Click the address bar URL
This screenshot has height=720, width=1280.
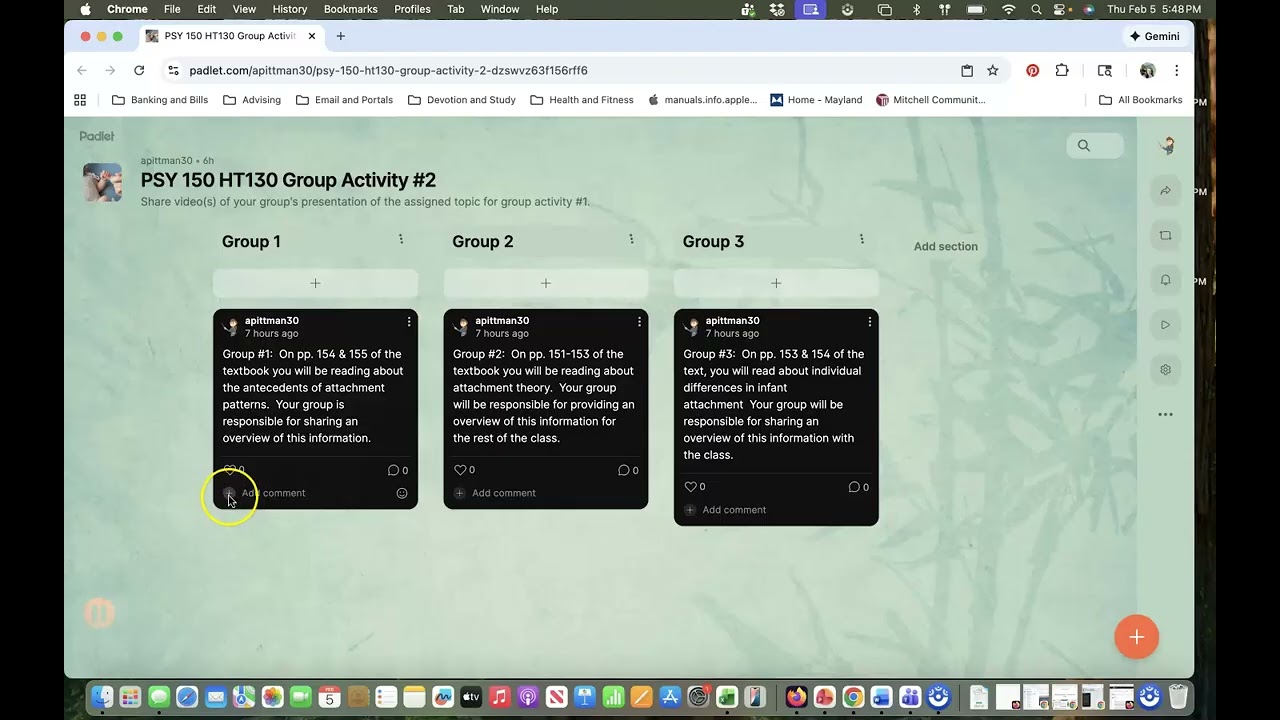pos(388,71)
